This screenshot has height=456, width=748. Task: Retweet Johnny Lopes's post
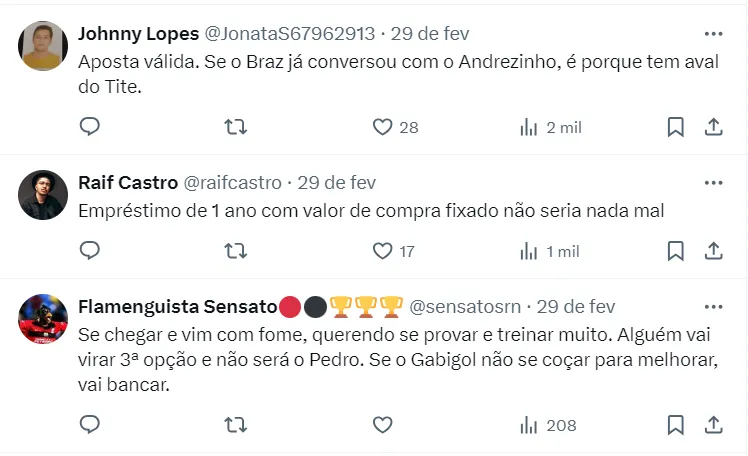[x=236, y=127]
